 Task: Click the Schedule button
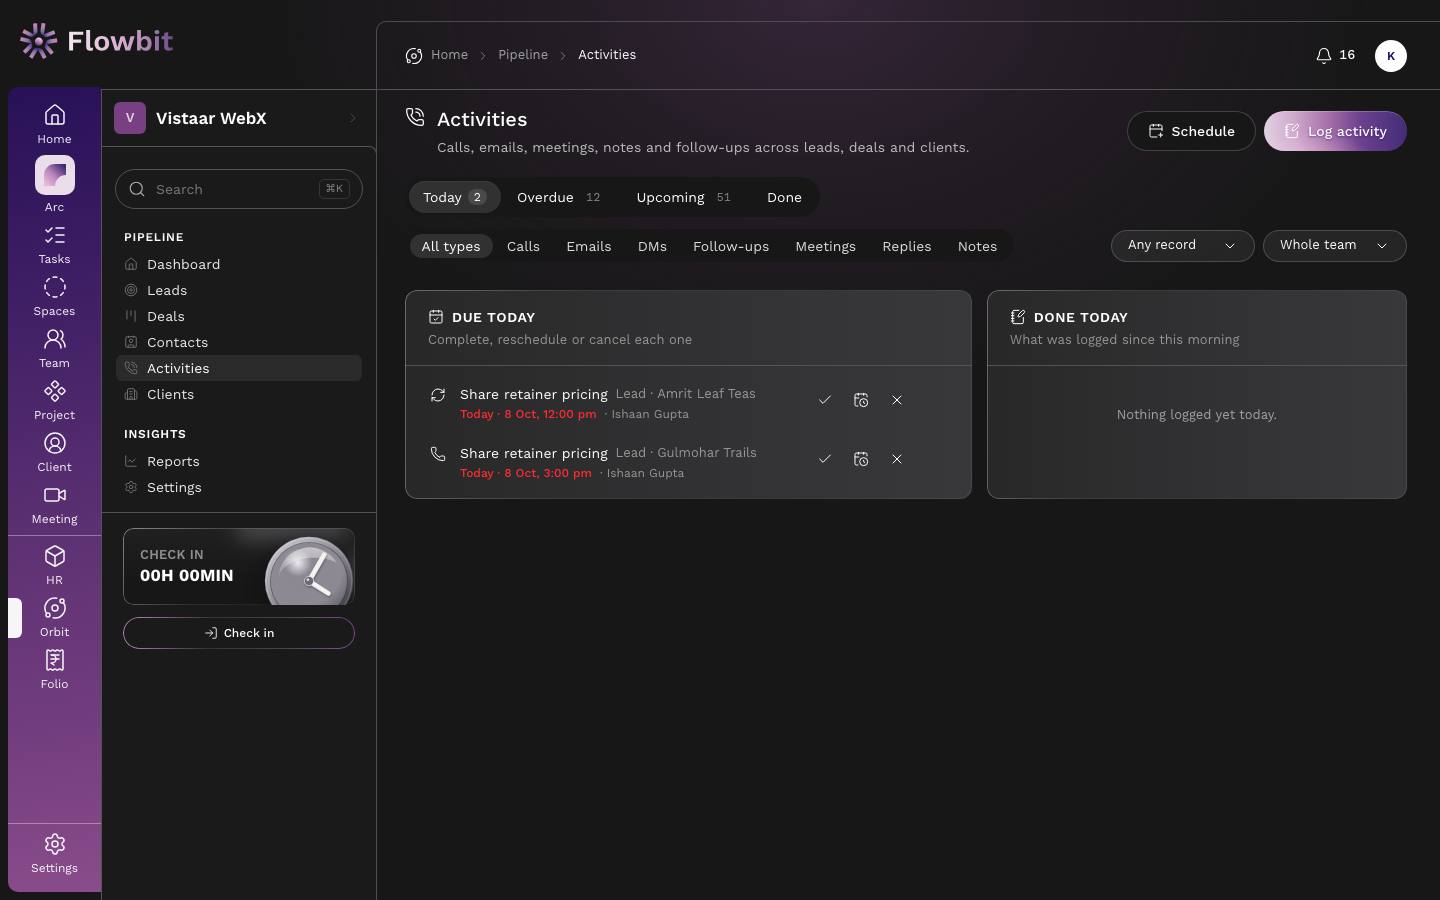coord(1191,131)
